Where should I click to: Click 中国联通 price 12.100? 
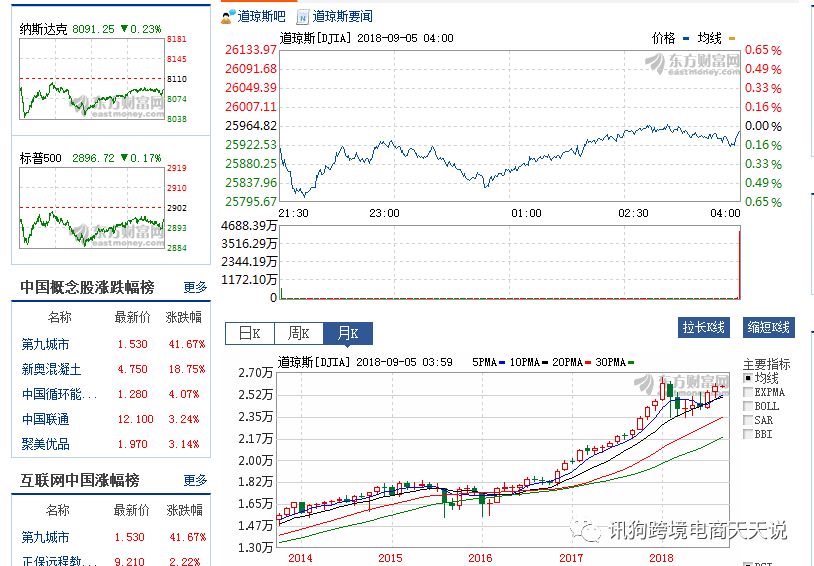(x=135, y=419)
